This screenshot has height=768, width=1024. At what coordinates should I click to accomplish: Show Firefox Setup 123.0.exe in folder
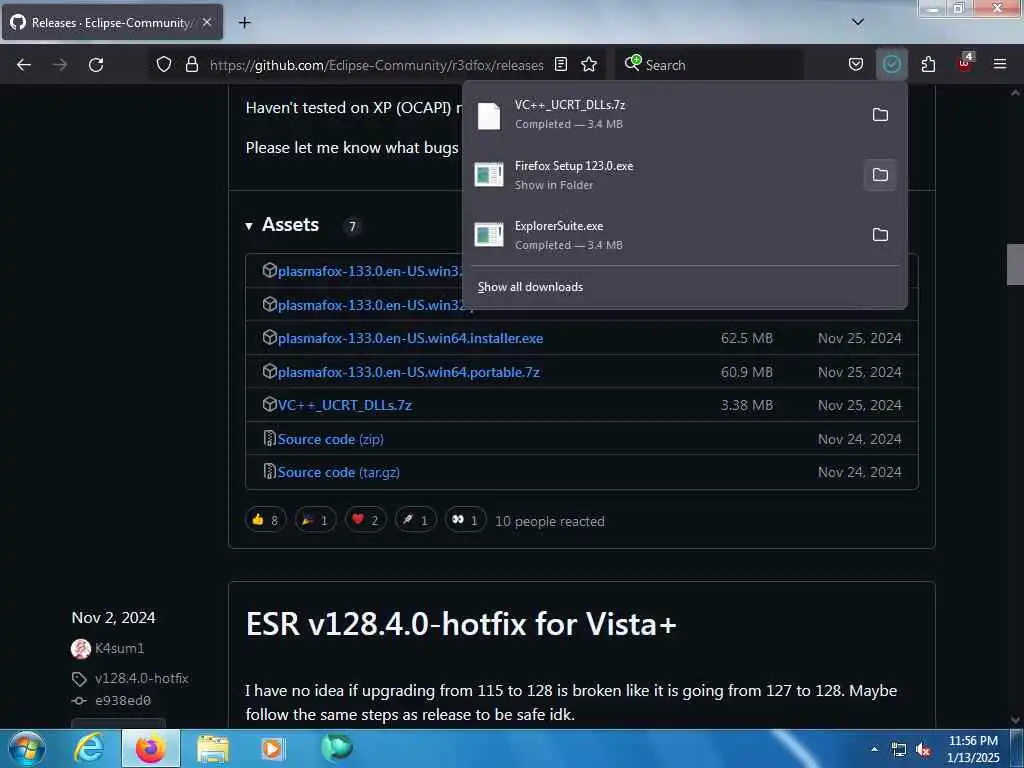pyautogui.click(x=880, y=175)
